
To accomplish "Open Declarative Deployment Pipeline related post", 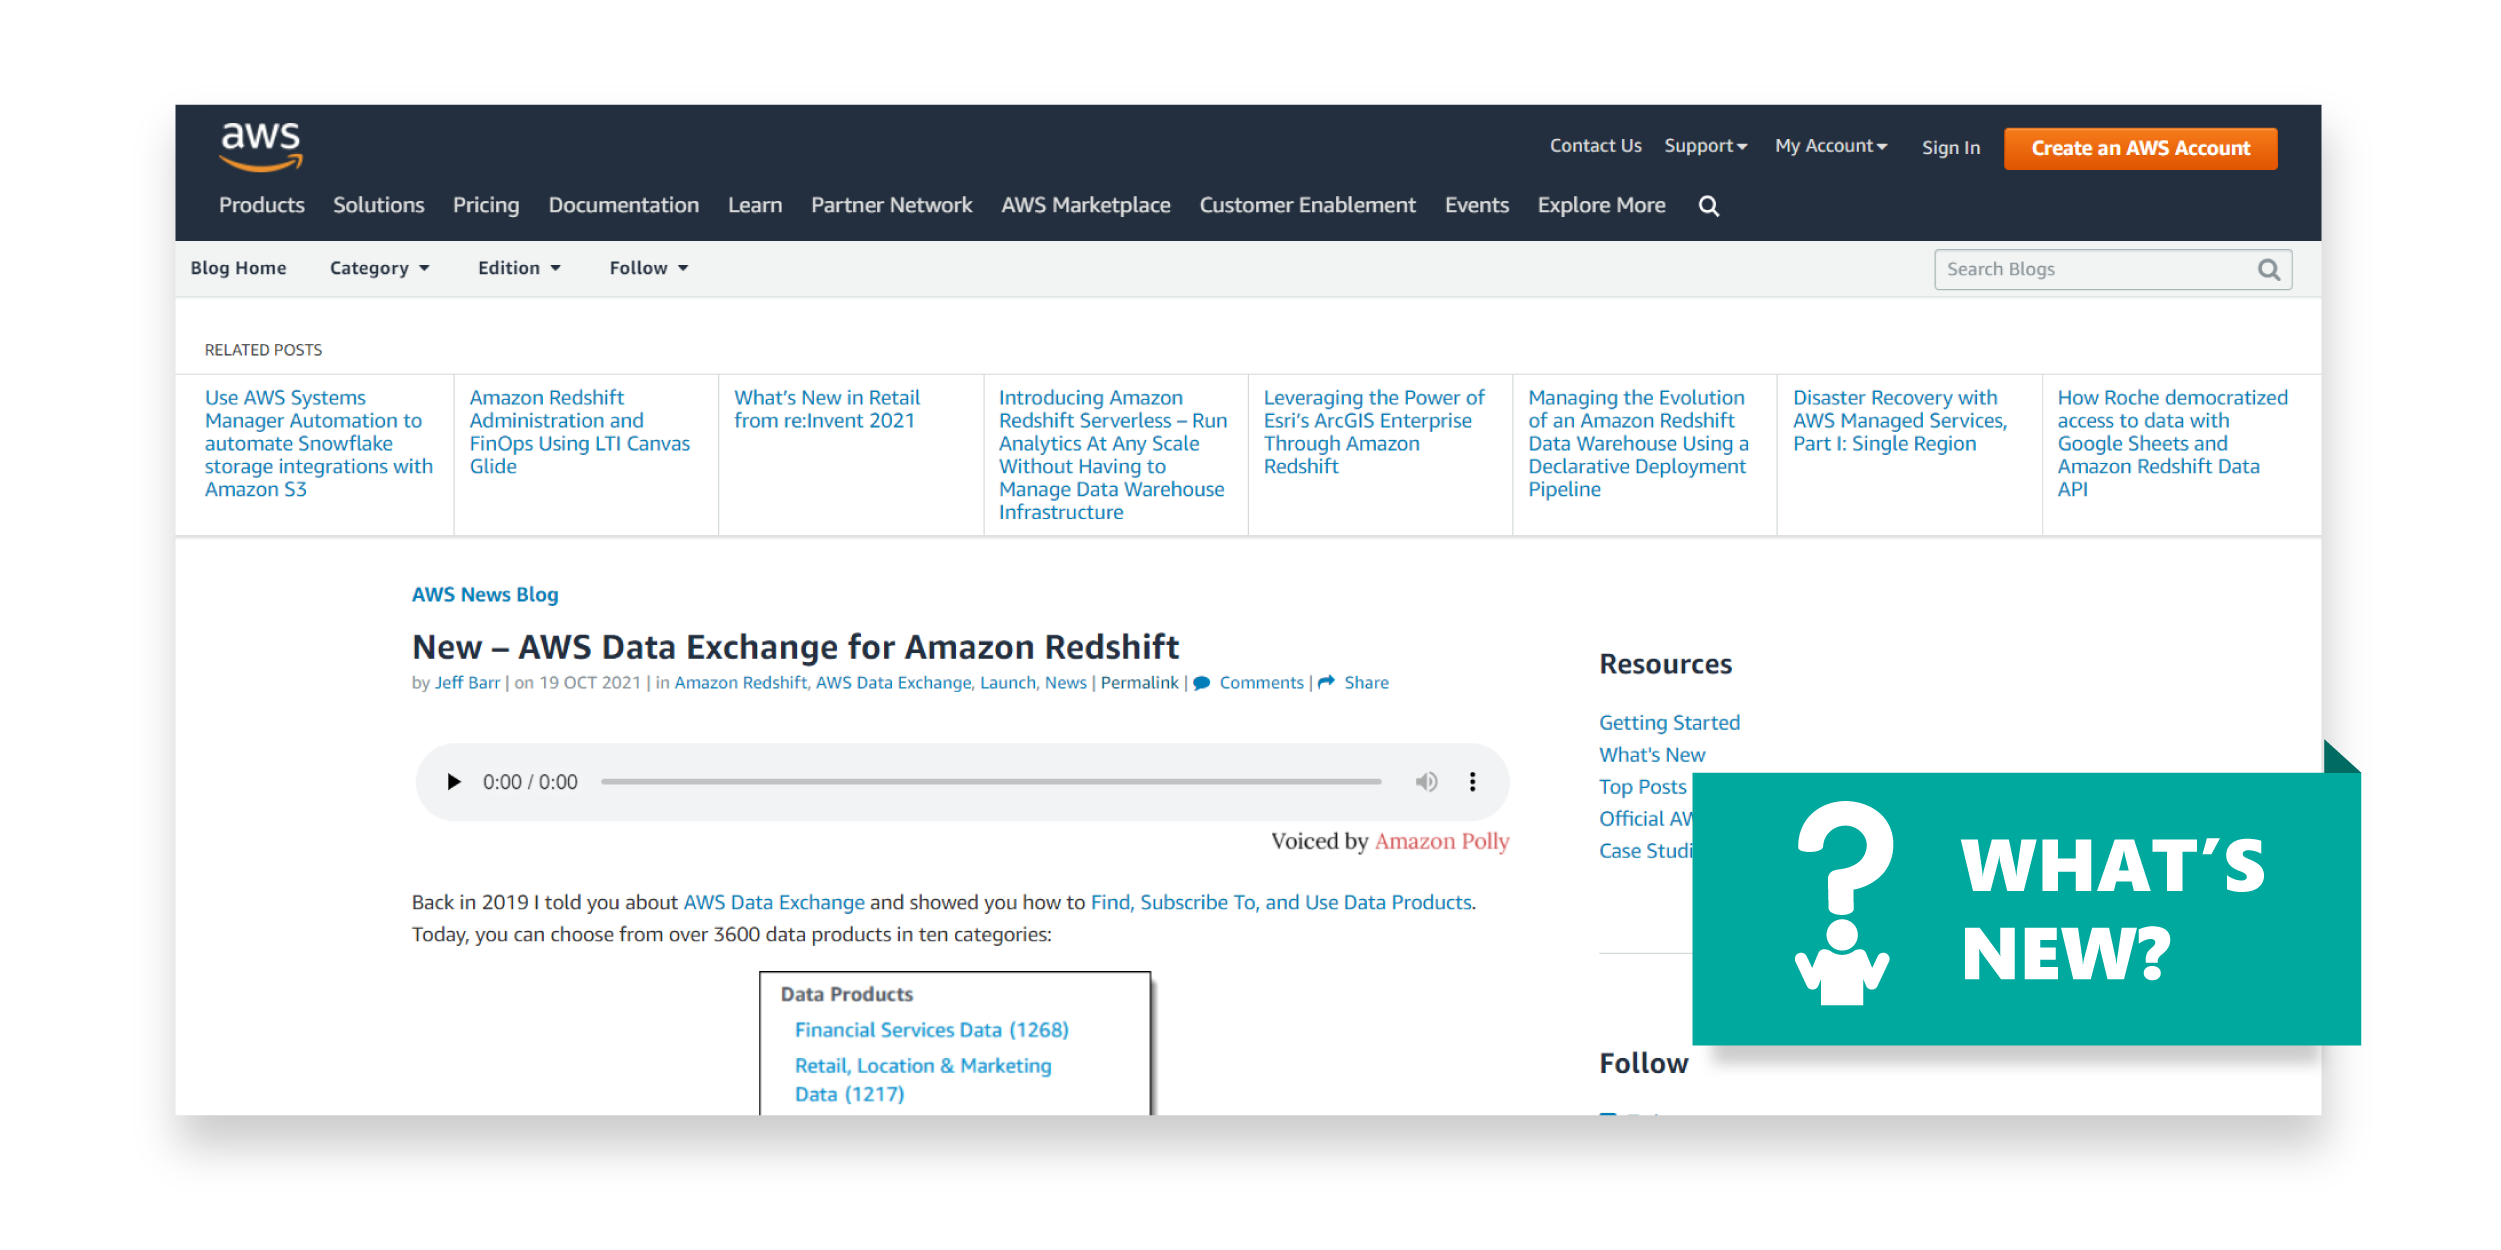I will coord(1638,444).
